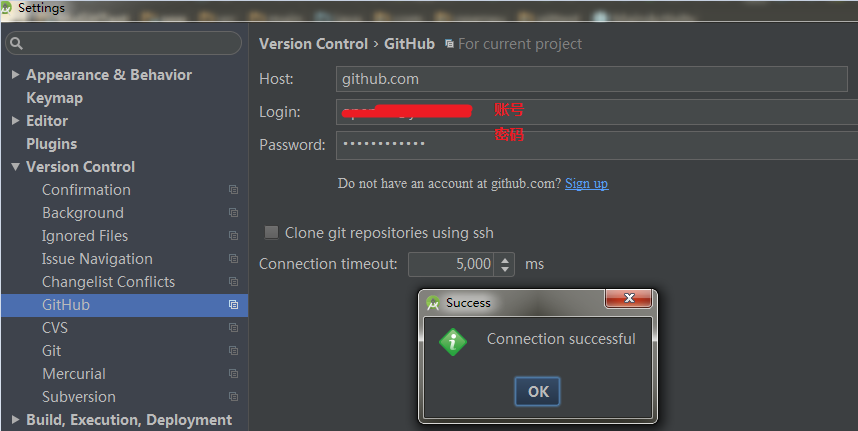Collapse the Version Control tree node
Viewport: 858px width, 431px height.
point(15,167)
